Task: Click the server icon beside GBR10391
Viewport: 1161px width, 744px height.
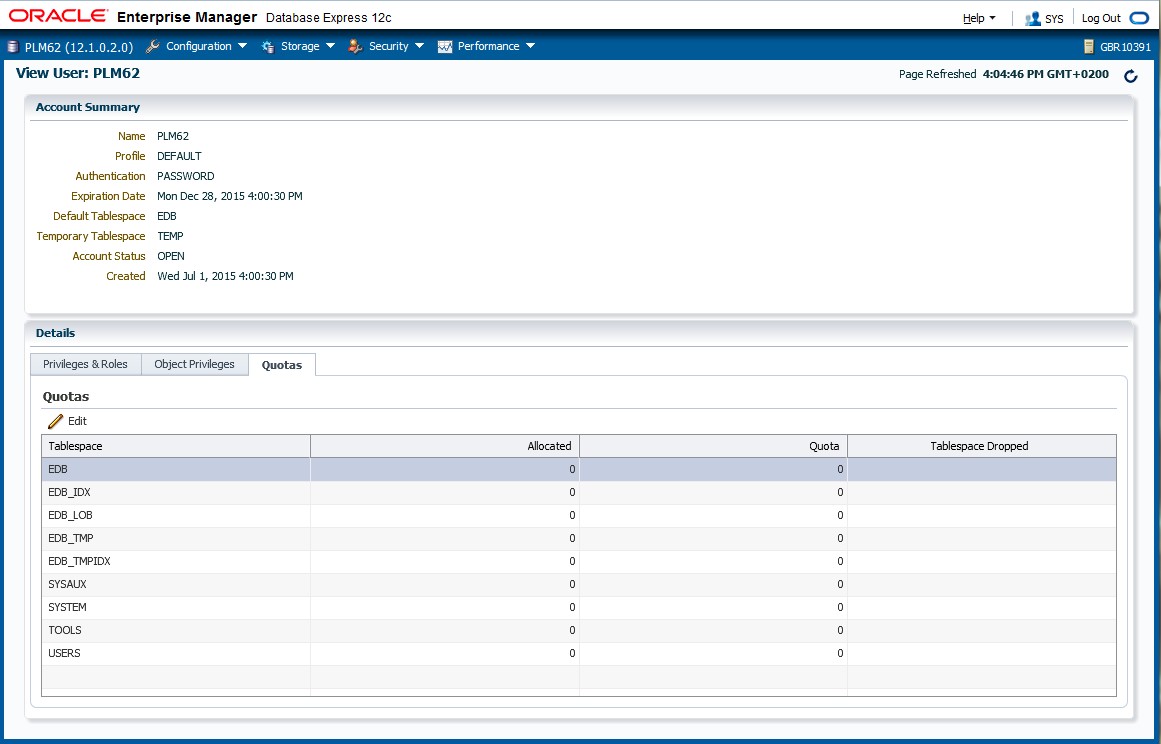Action: tap(1088, 47)
